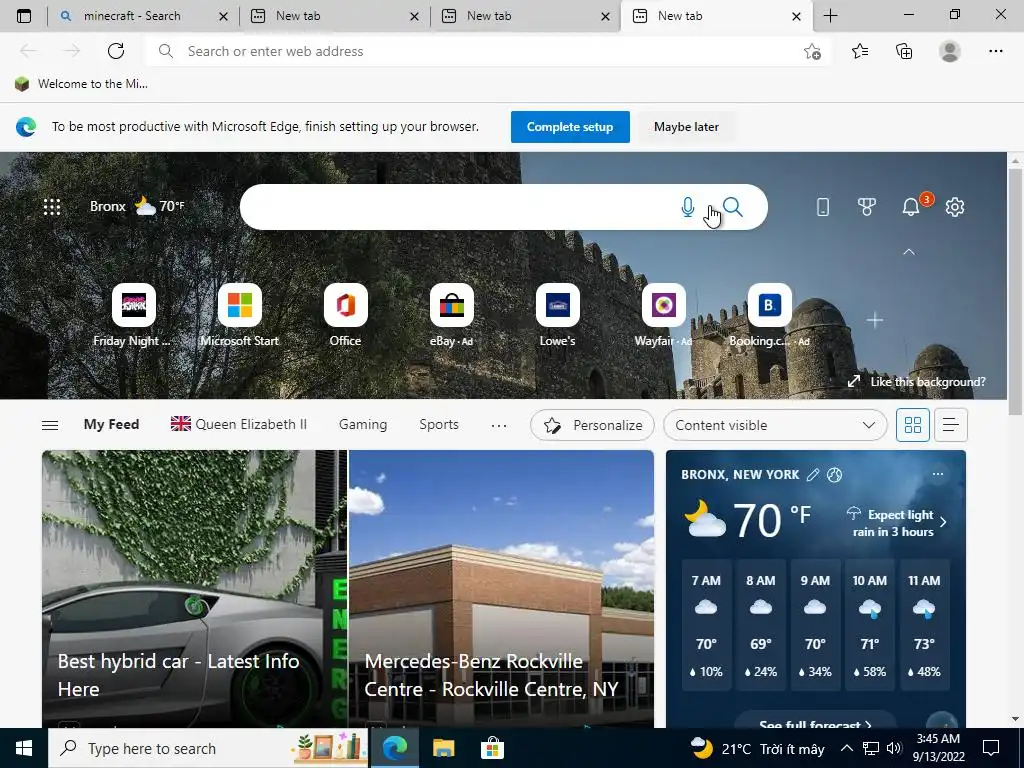The image size is (1024, 768).
Task: Open the Lowe's quick link tile
Action: coord(558,305)
